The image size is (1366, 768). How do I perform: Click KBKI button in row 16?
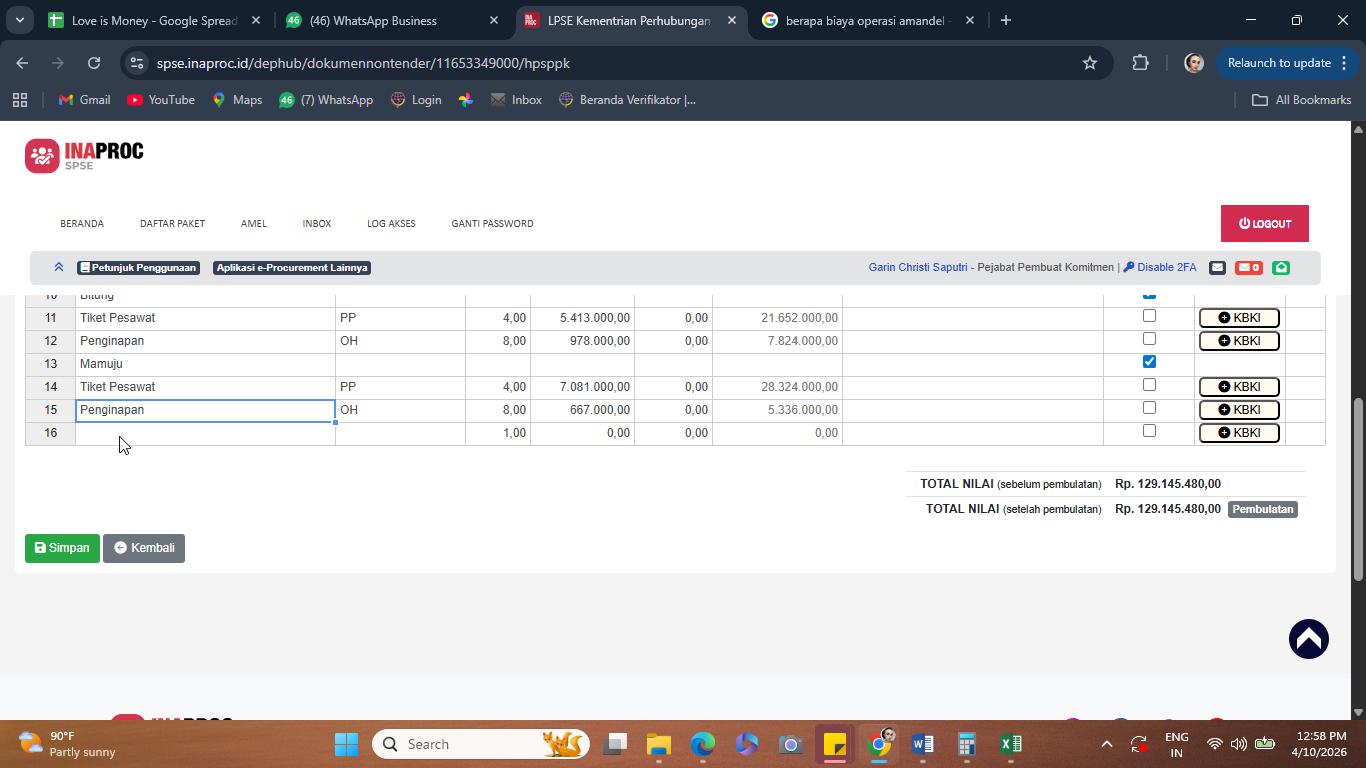[1239, 433]
